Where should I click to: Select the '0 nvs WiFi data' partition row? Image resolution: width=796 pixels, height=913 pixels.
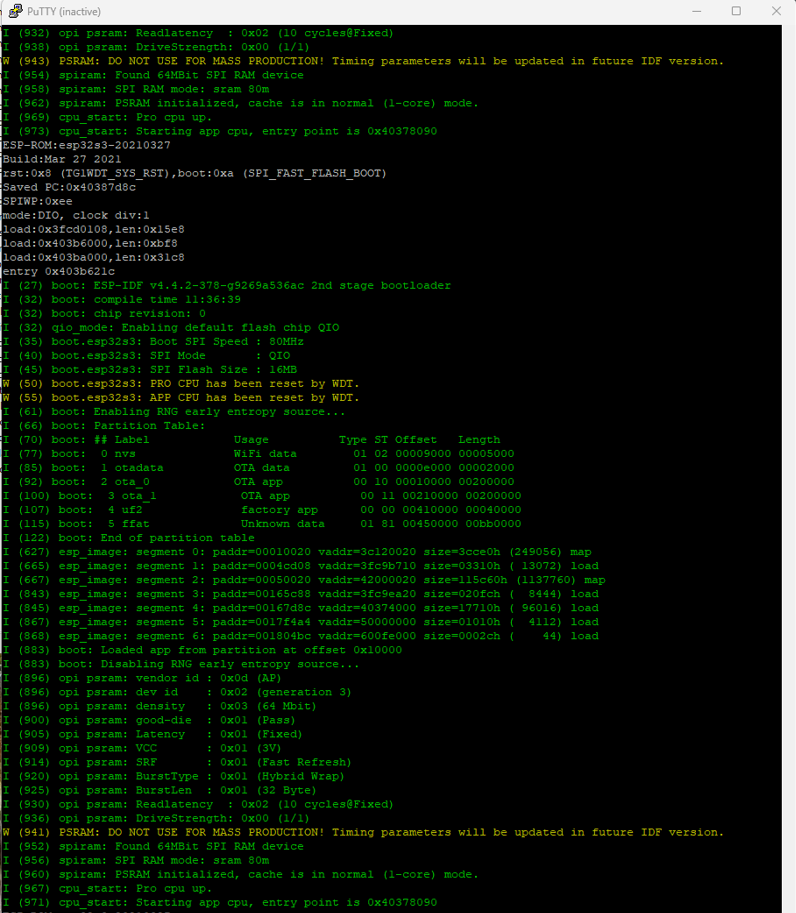tap(259, 454)
